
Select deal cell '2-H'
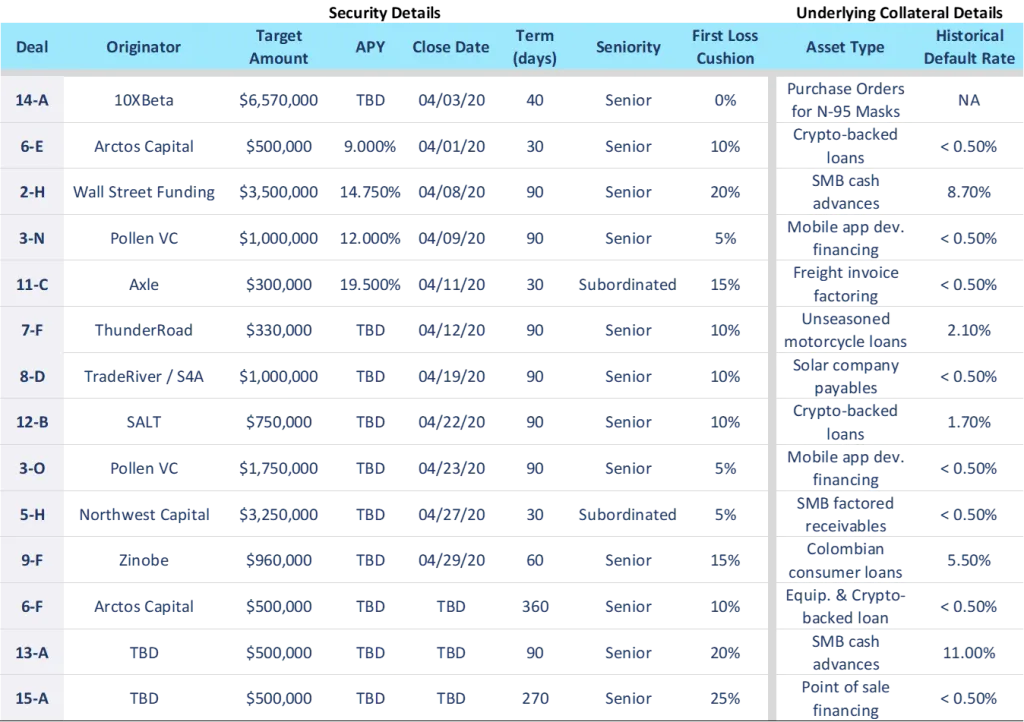[x=32, y=192]
